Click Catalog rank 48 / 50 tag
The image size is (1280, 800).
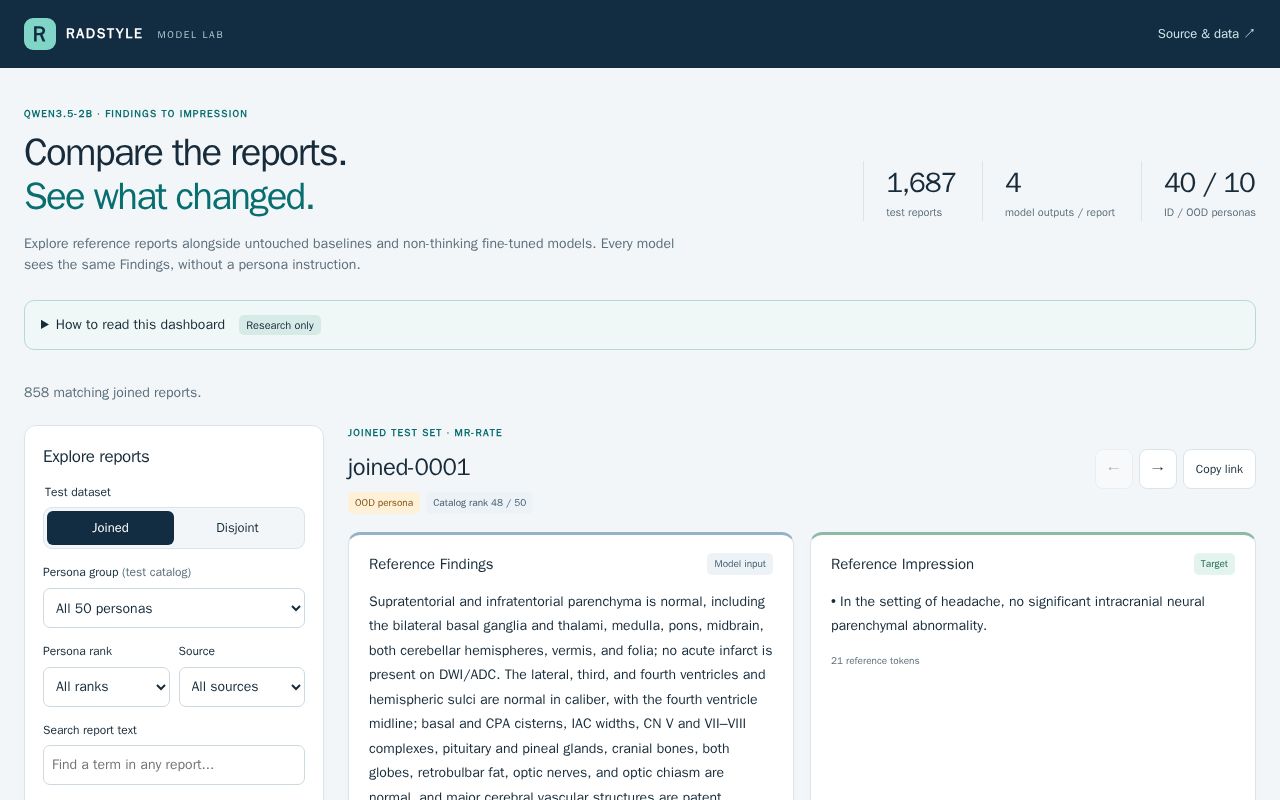(x=479, y=503)
